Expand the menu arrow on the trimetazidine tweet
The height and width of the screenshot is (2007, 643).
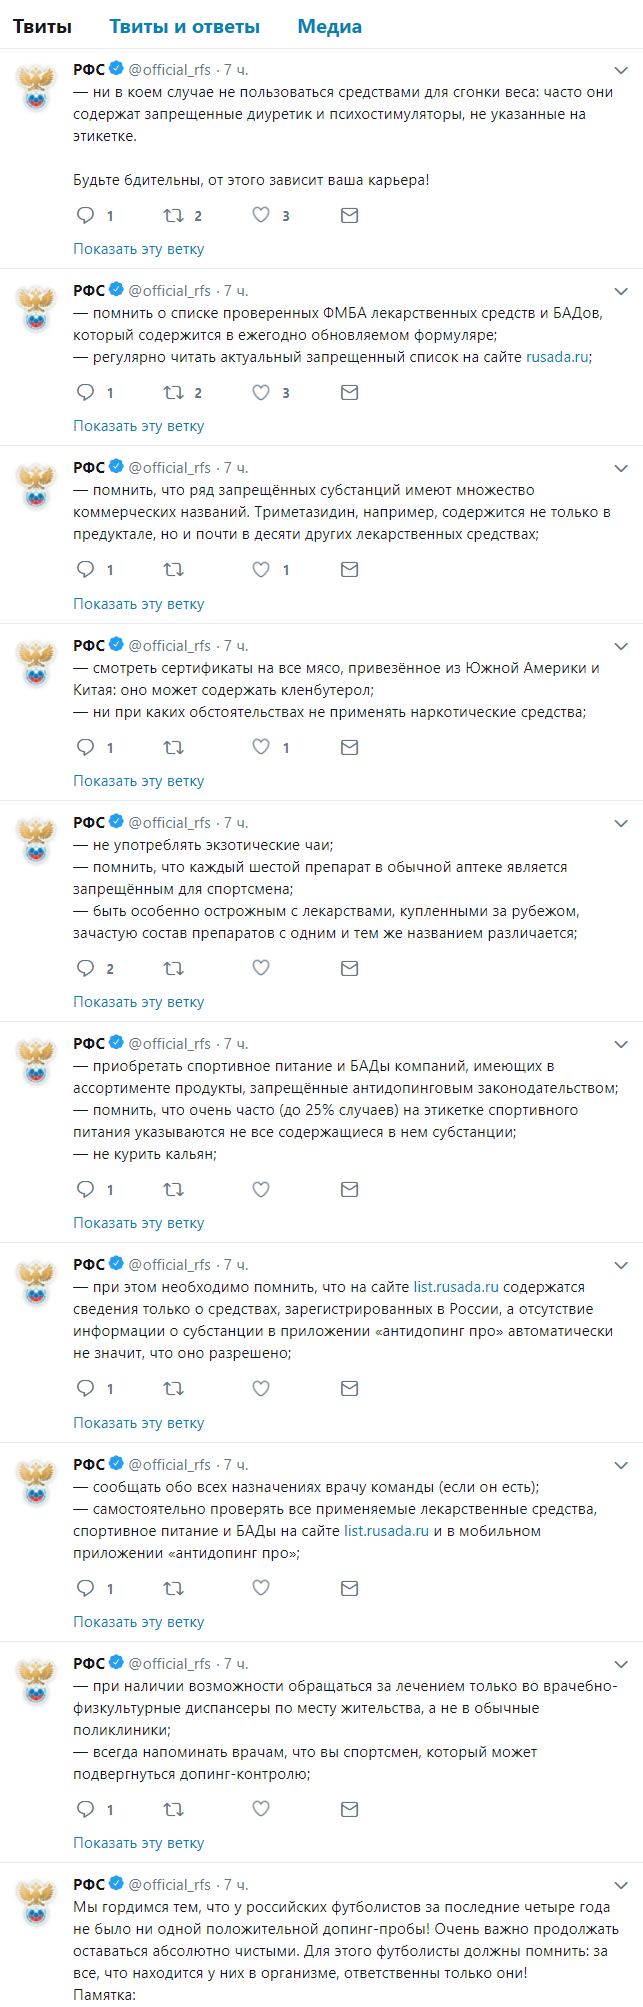621,468
